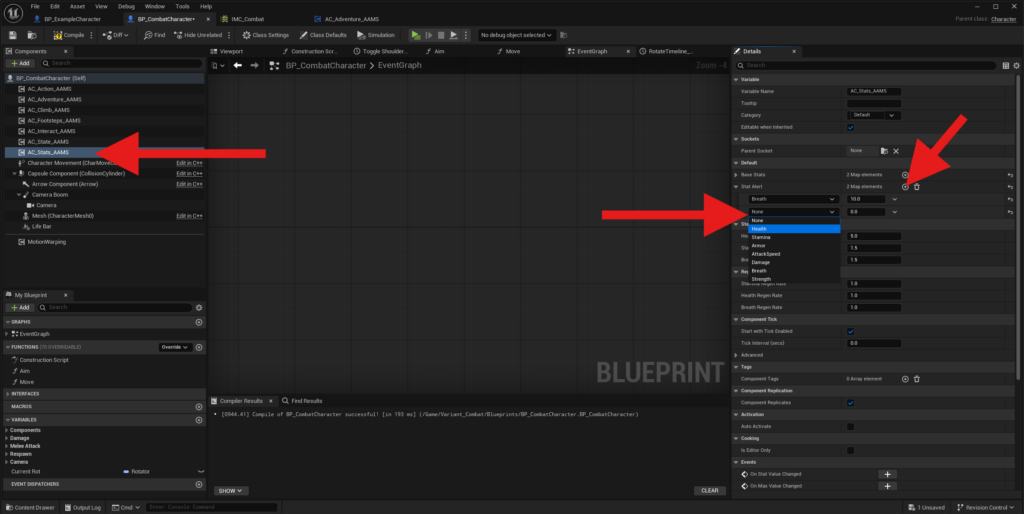Open the Category Default dropdown
The height and width of the screenshot is (514, 1024).
872,115
